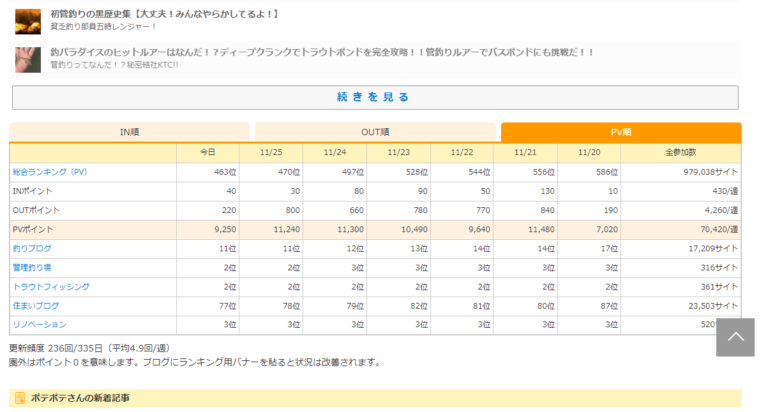The width and height of the screenshot is (768, 412).
Task: Click the icon beside ポテポテさんの新着記事 heading
Action: 22,398
